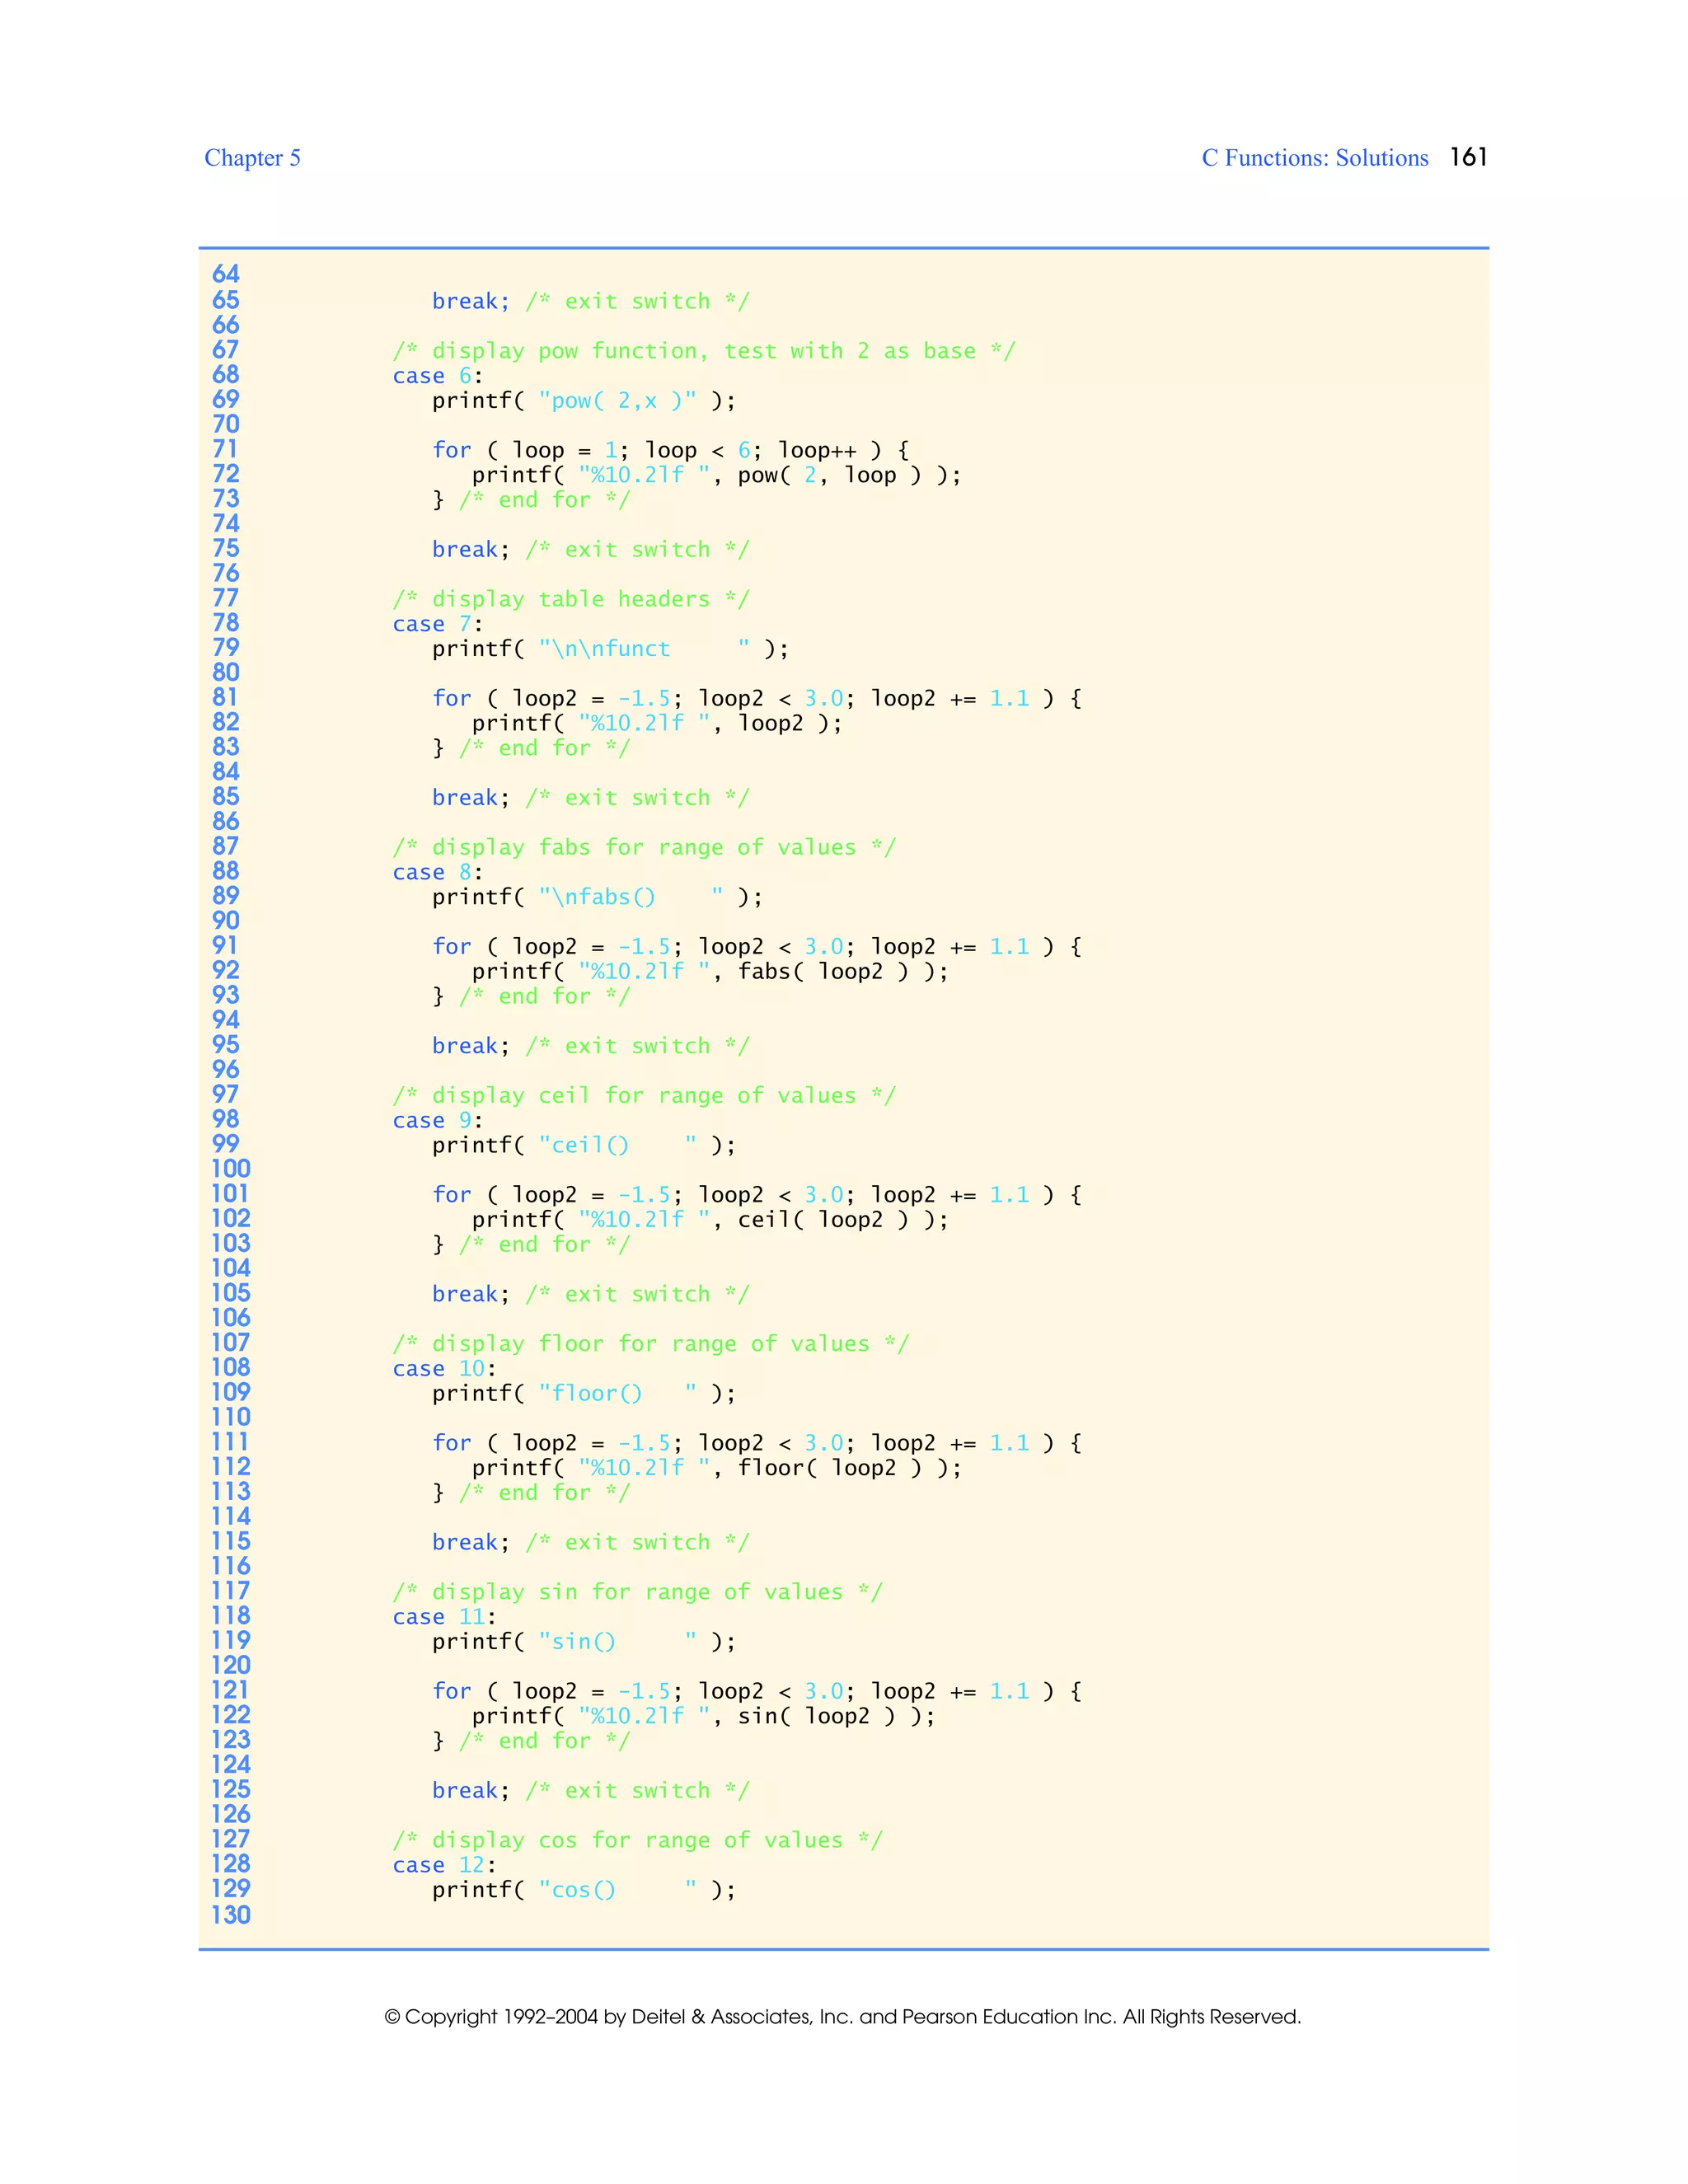Viewport: 1688px width, 2184px height.
Task: Click 'case 12:' label
Action: (444, 1864)
